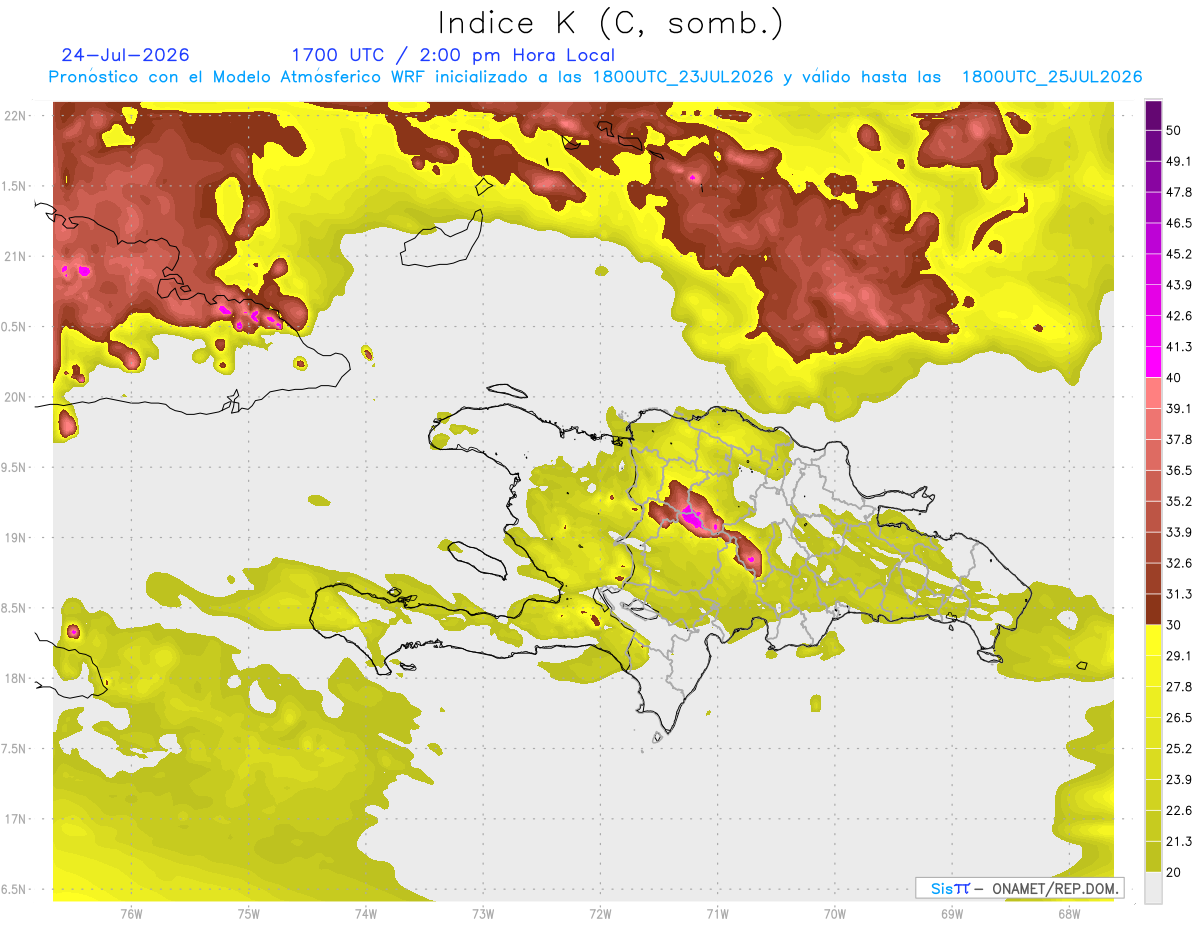
Task: Click the "75W" longitude label
Action: (x=249, y=913)
